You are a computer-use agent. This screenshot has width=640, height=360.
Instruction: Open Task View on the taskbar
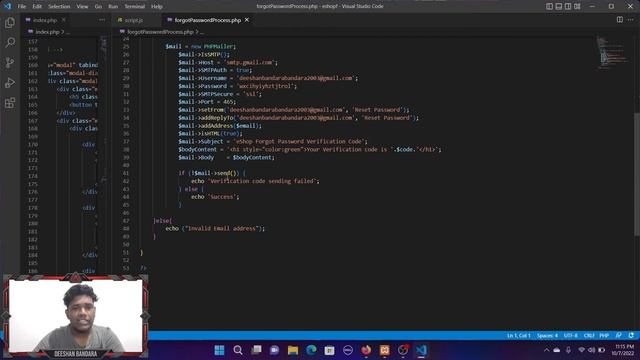click(x=256, y=350)
